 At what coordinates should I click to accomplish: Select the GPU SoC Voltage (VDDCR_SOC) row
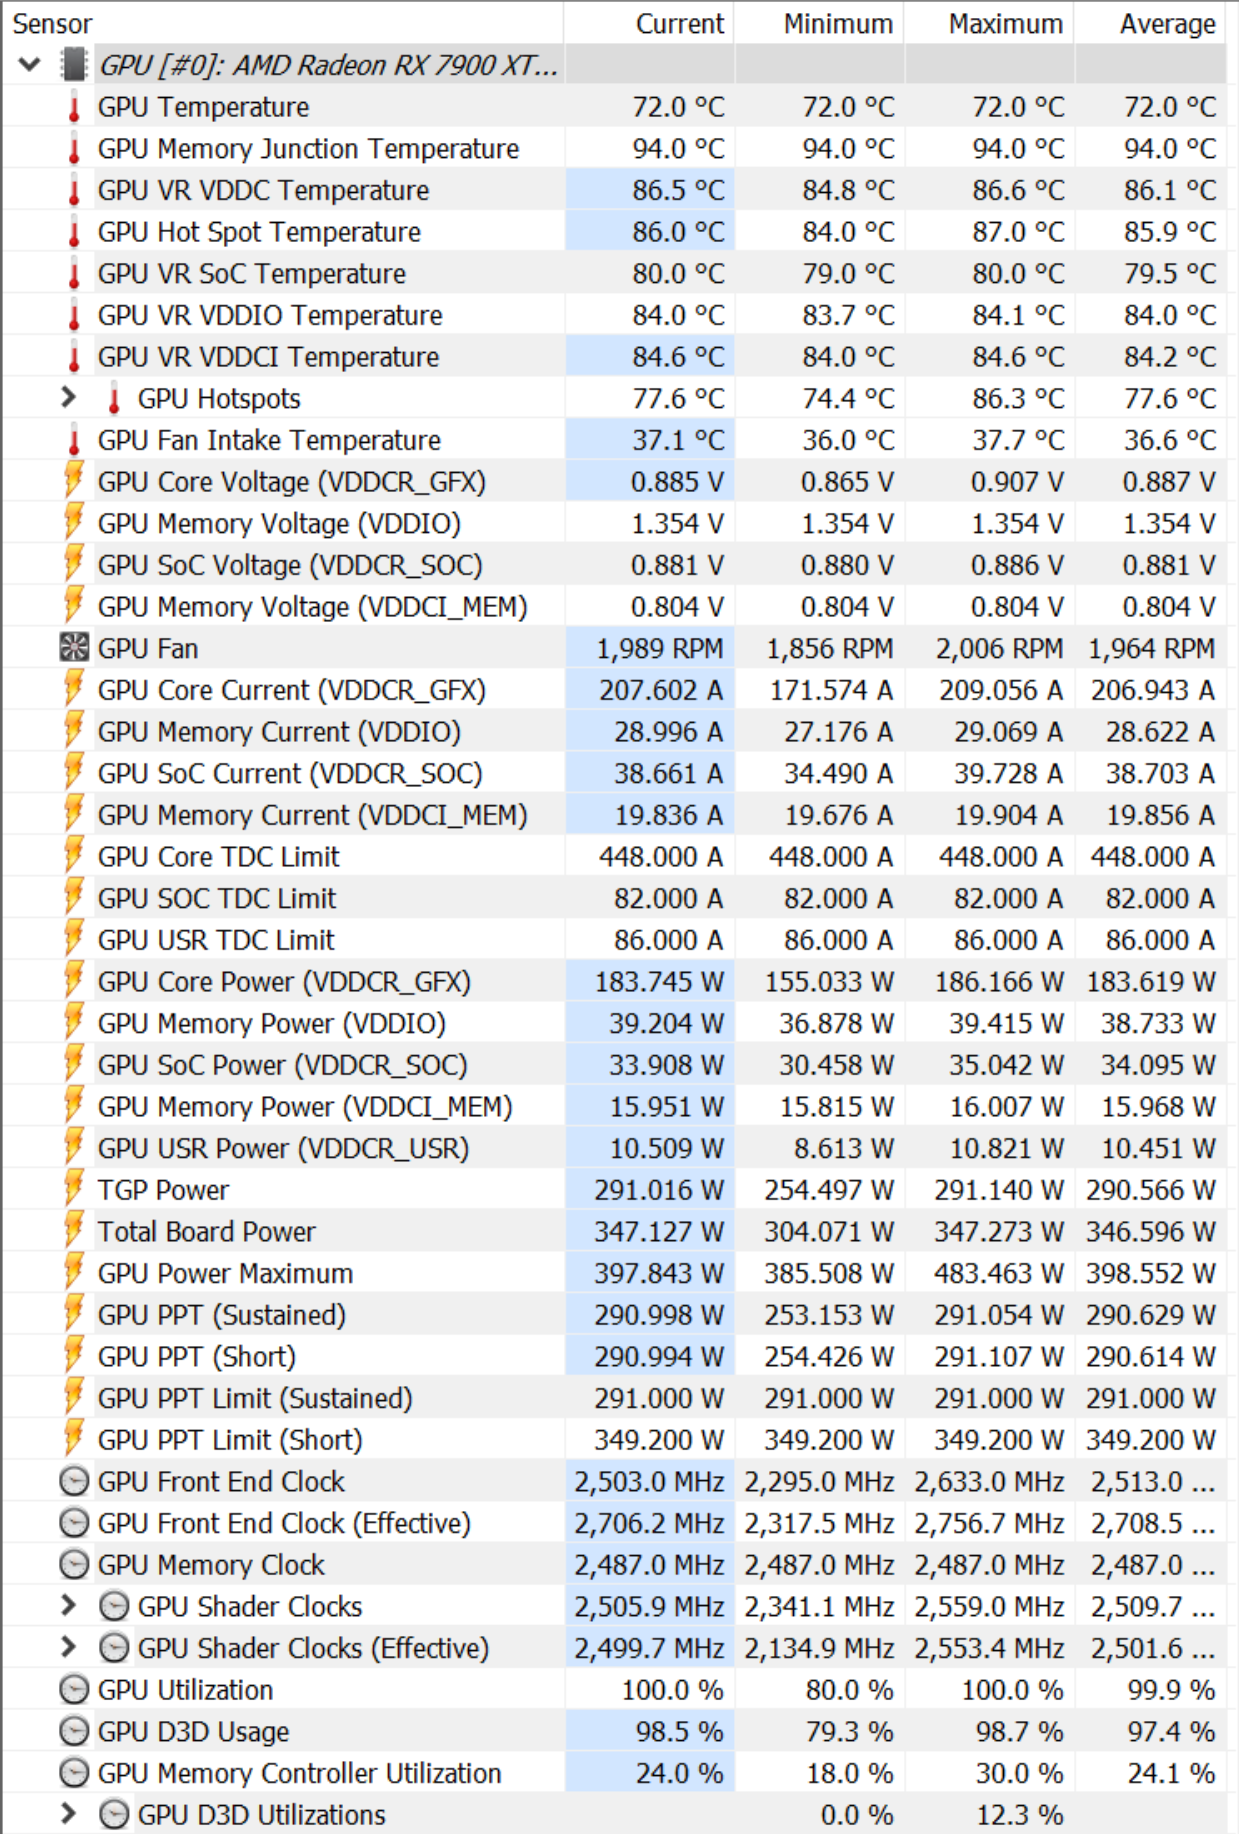[x=614, y=565]
